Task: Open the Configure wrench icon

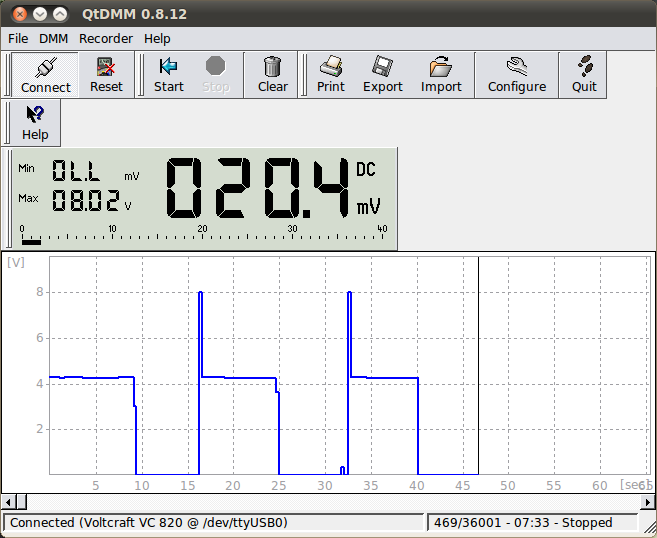Action: tap(516, 68)
